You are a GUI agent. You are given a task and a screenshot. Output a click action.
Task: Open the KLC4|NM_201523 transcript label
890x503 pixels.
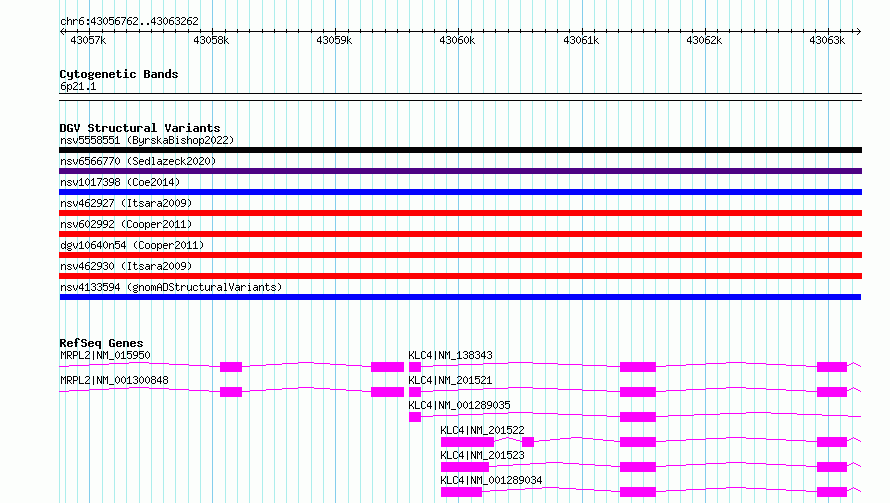[482, 455]
